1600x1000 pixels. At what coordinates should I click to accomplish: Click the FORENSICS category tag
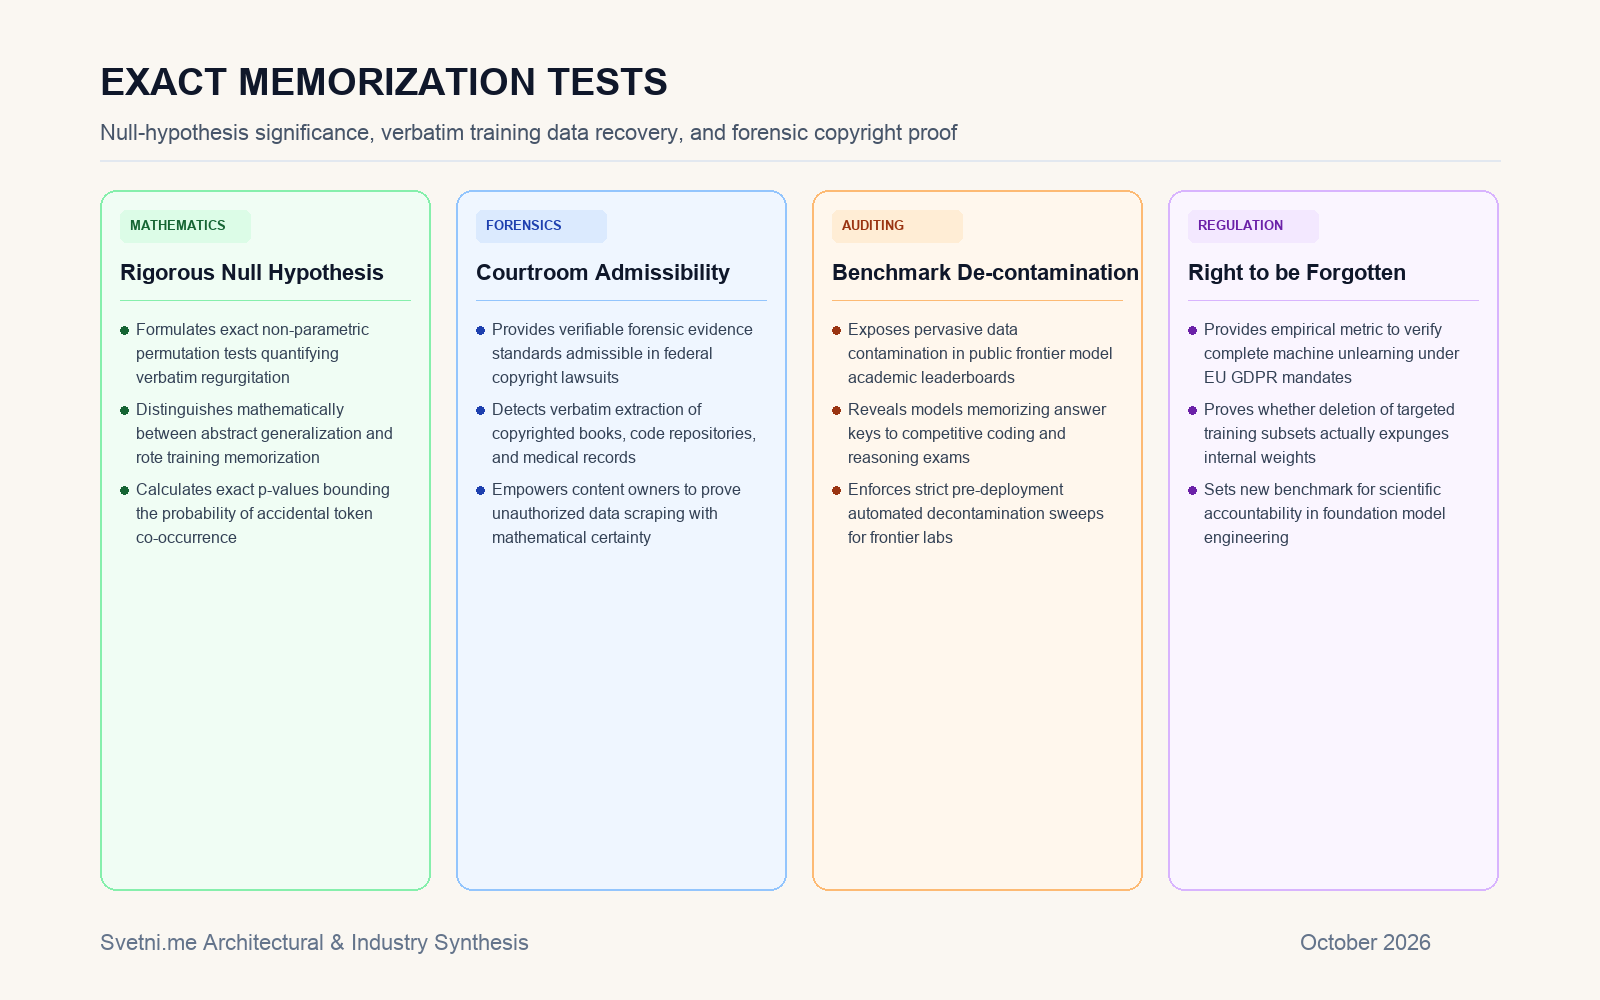[541, 226]
